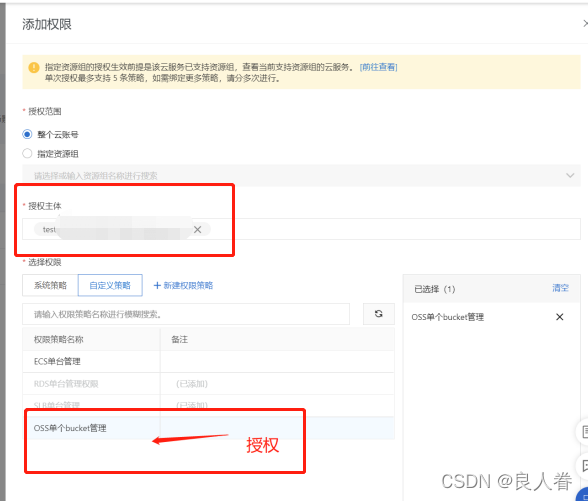Click the (已添加) note on the RDS row

point(192,384)
